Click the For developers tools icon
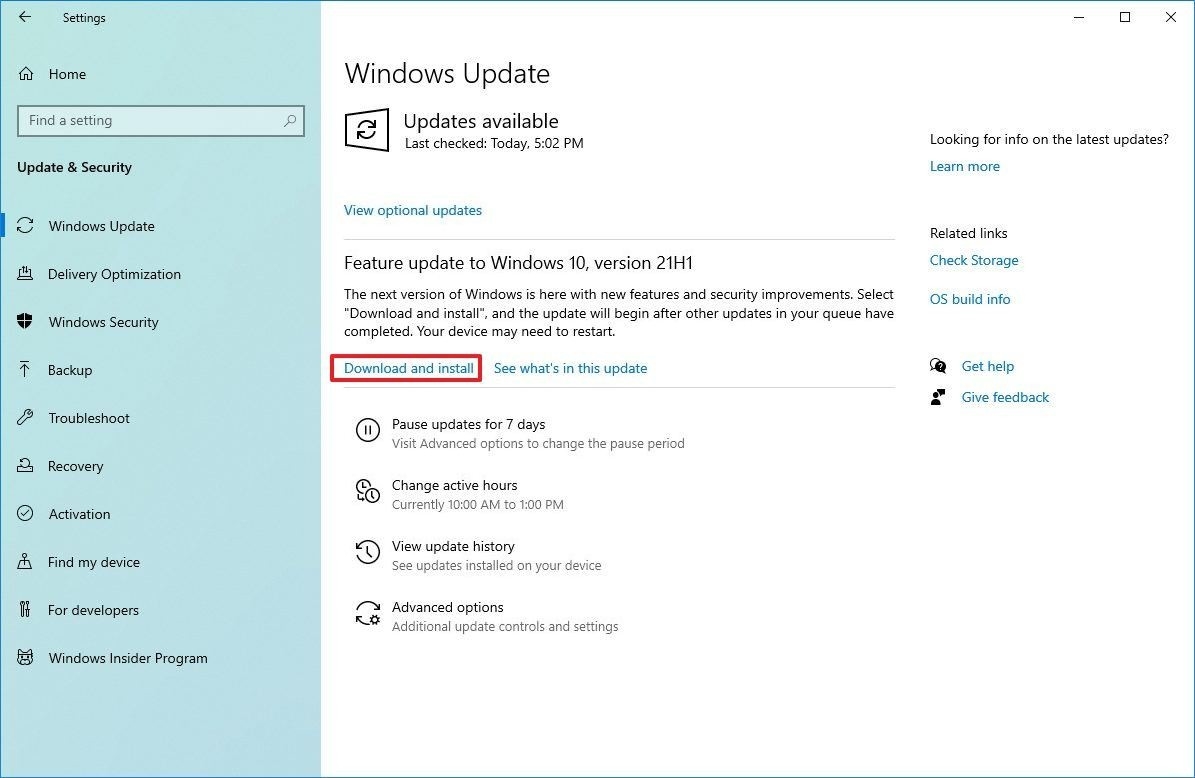1195x778 pixels. pyautogui.click(x=25, y=610)
